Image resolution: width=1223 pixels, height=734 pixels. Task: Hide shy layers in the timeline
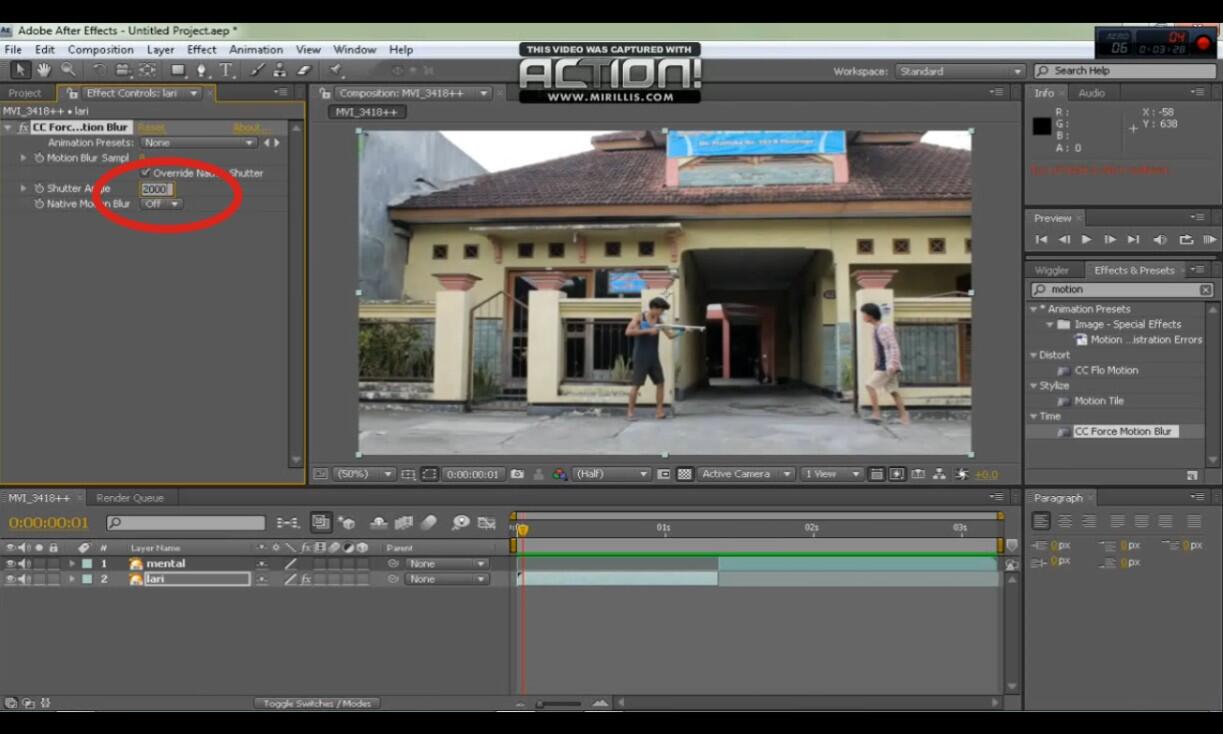coord(379,522)
